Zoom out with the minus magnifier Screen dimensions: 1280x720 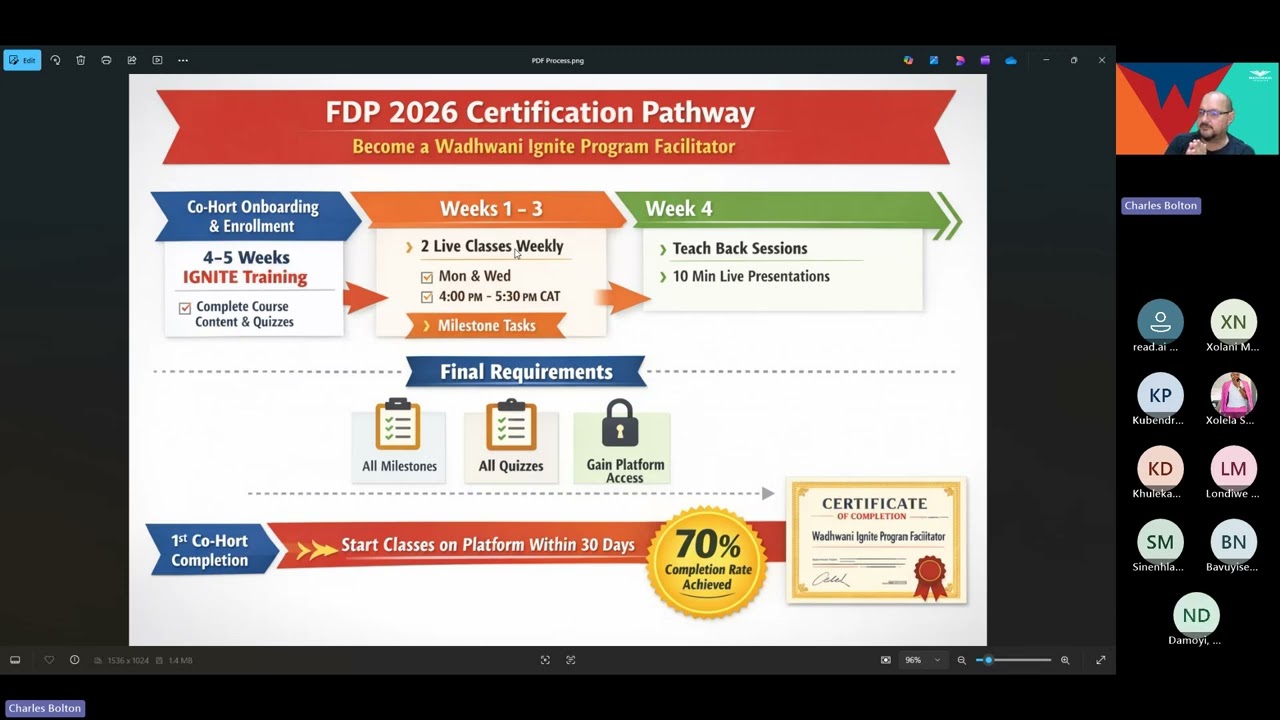(962, 660)
